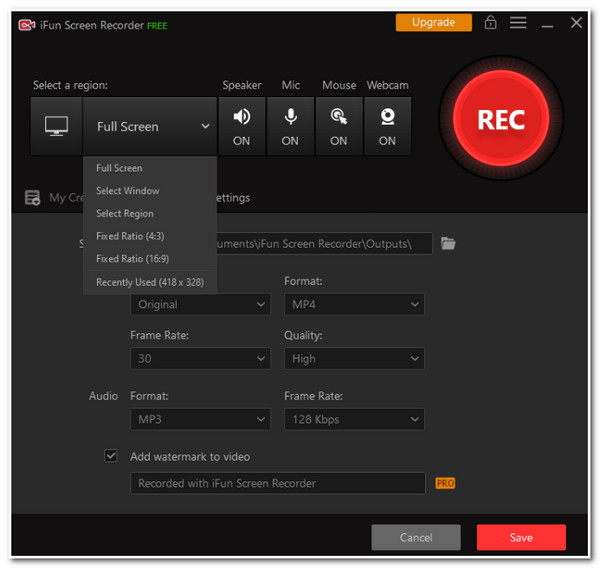The image size is (600, 568).
Task: Click the iFun Screen Recorder logo icon
Action: (x=27, y=25)
